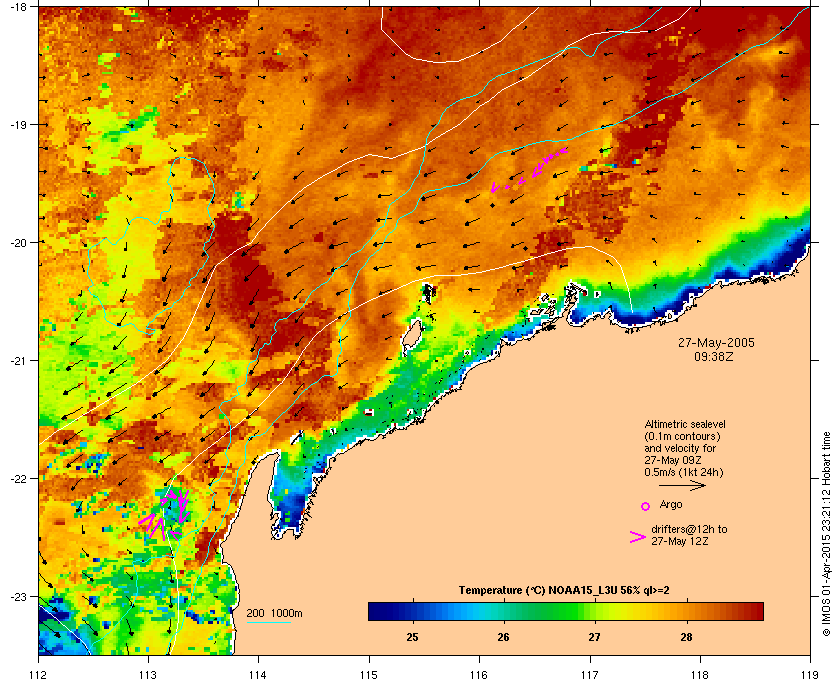Viewport: 840px width, 680px height.
Task: Click the latitude axis label -20
Action: (x=19, y=243)
